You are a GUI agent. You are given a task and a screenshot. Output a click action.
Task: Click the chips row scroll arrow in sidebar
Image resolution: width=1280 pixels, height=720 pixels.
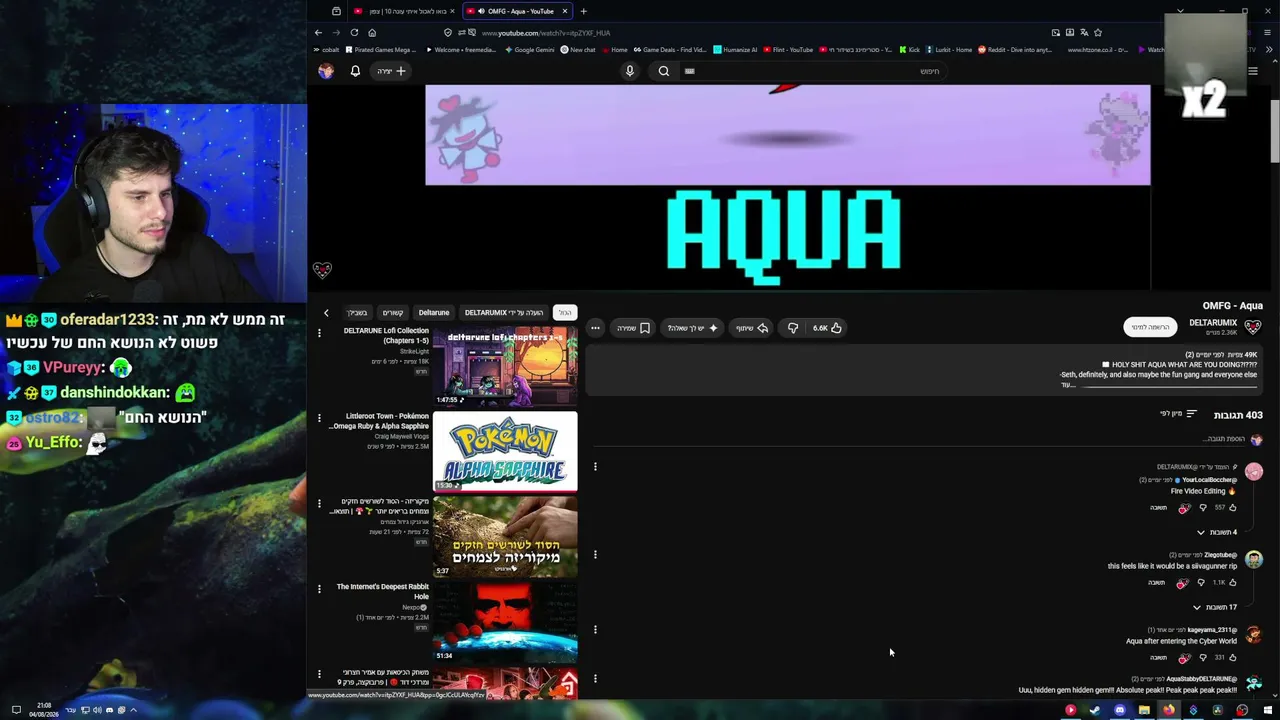[326, 313]
